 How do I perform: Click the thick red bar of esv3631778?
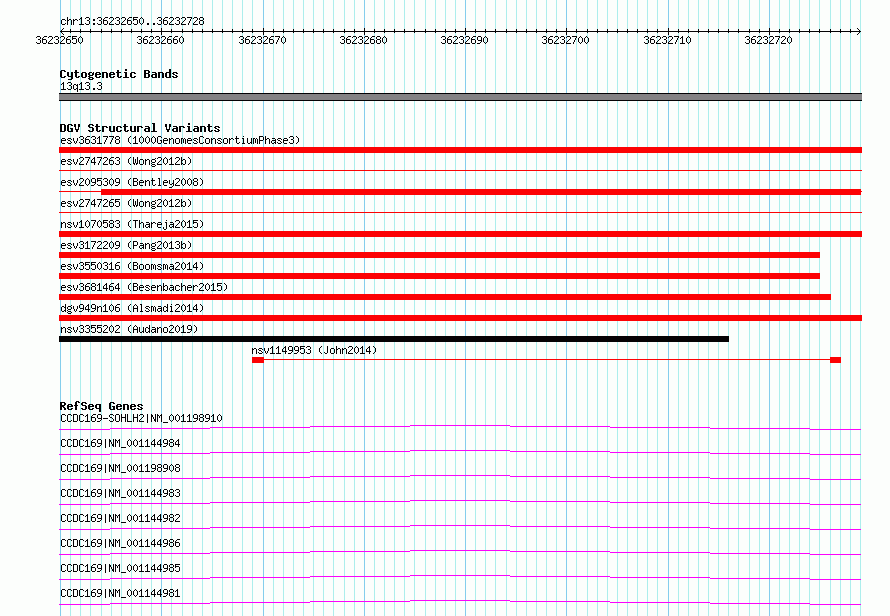[x=460, y=150]
